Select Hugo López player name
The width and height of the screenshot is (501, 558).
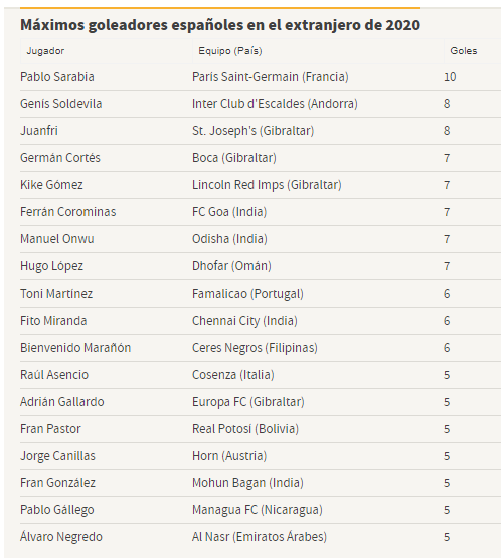(51, 266)
